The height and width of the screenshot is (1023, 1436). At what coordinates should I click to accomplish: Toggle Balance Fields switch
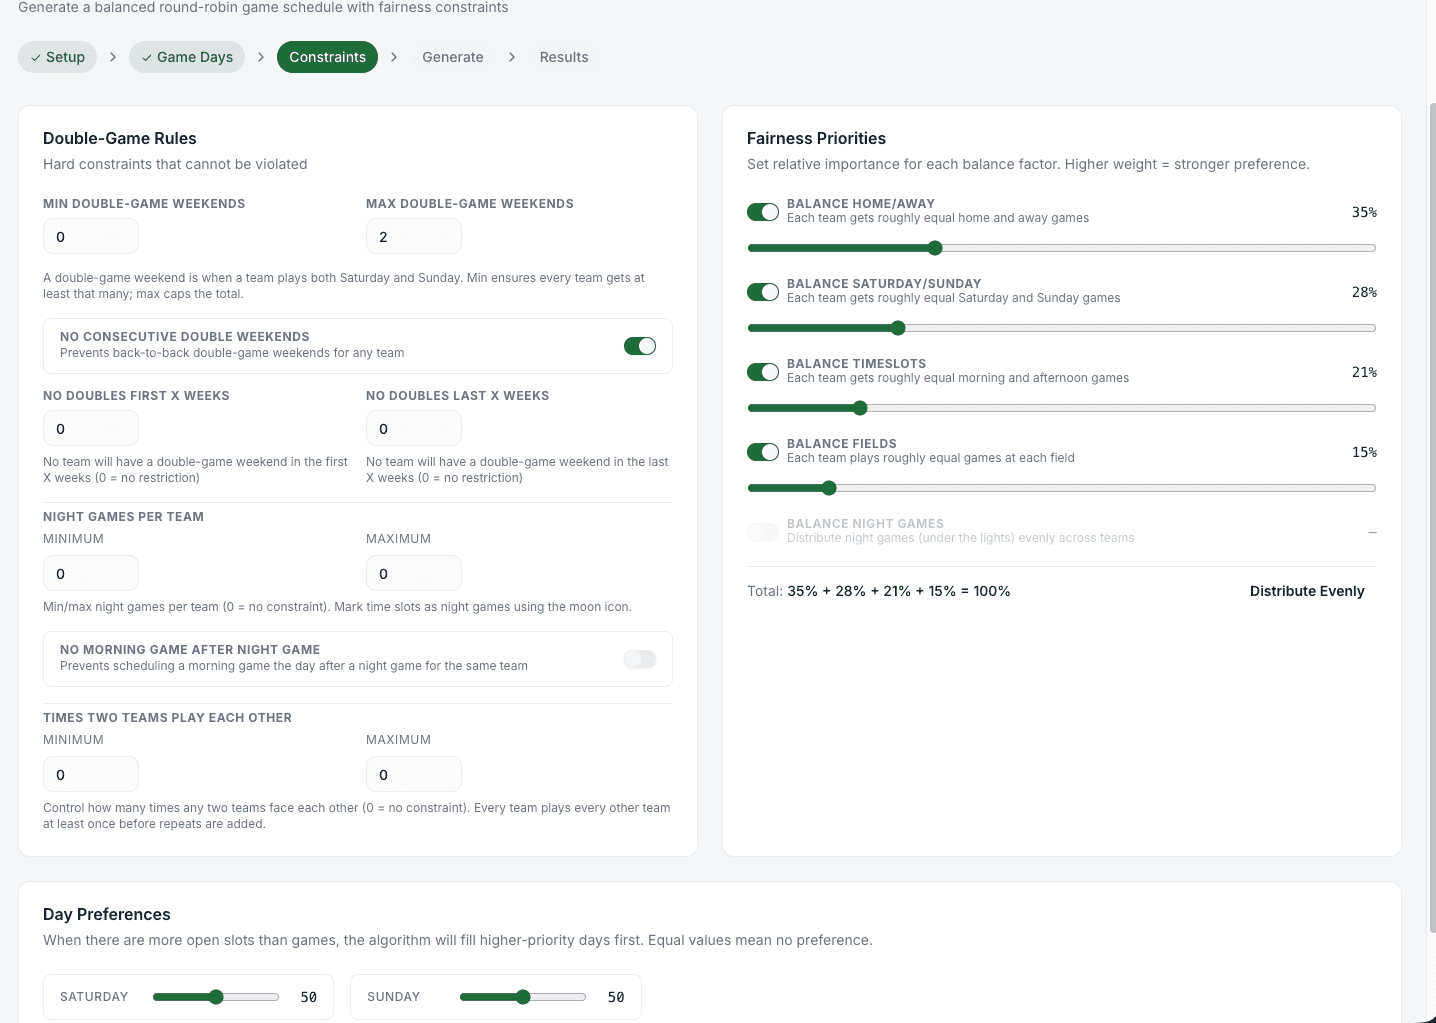(763, 452)
